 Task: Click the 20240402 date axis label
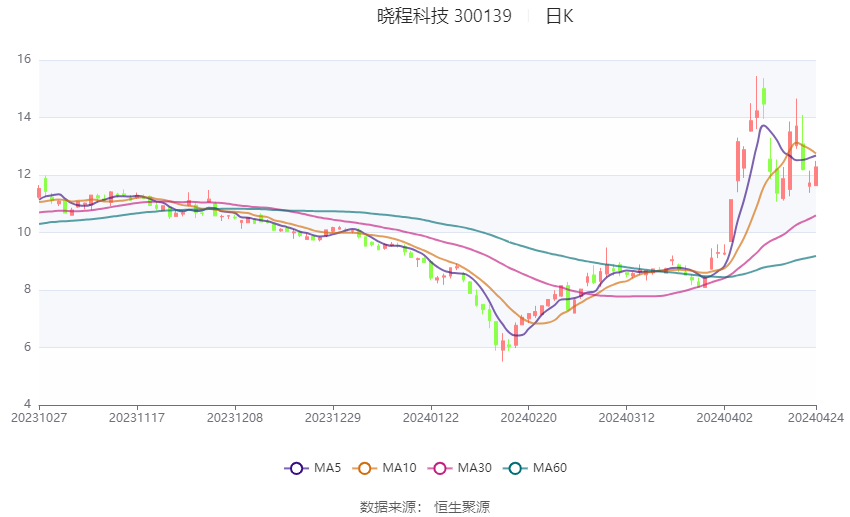tap(723, 417)
